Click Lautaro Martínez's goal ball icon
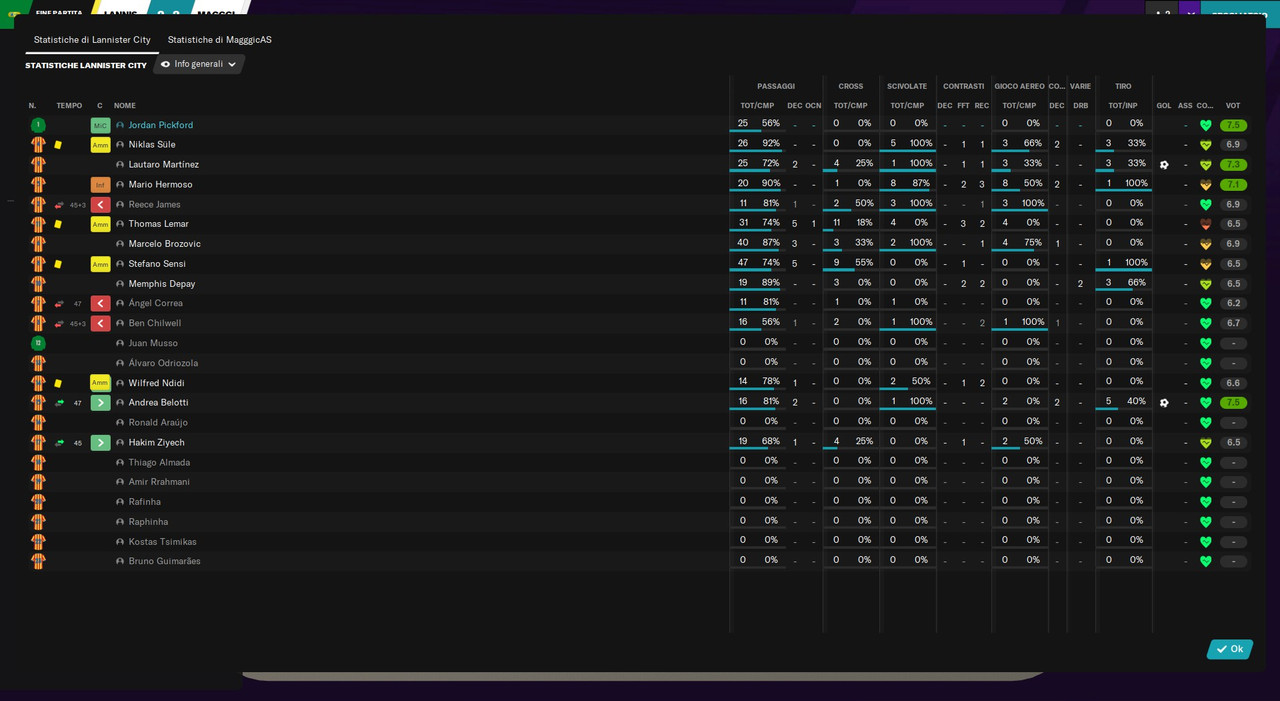The width and height of the screenshot is (1280, 701). coord(1164,165)
